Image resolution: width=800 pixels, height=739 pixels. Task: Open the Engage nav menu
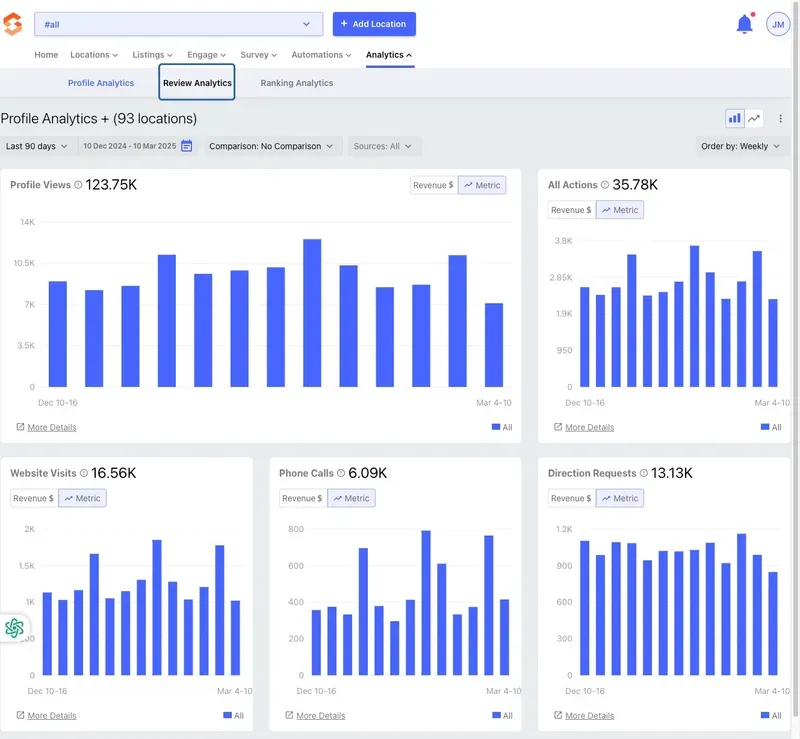[x=207, y=55]
